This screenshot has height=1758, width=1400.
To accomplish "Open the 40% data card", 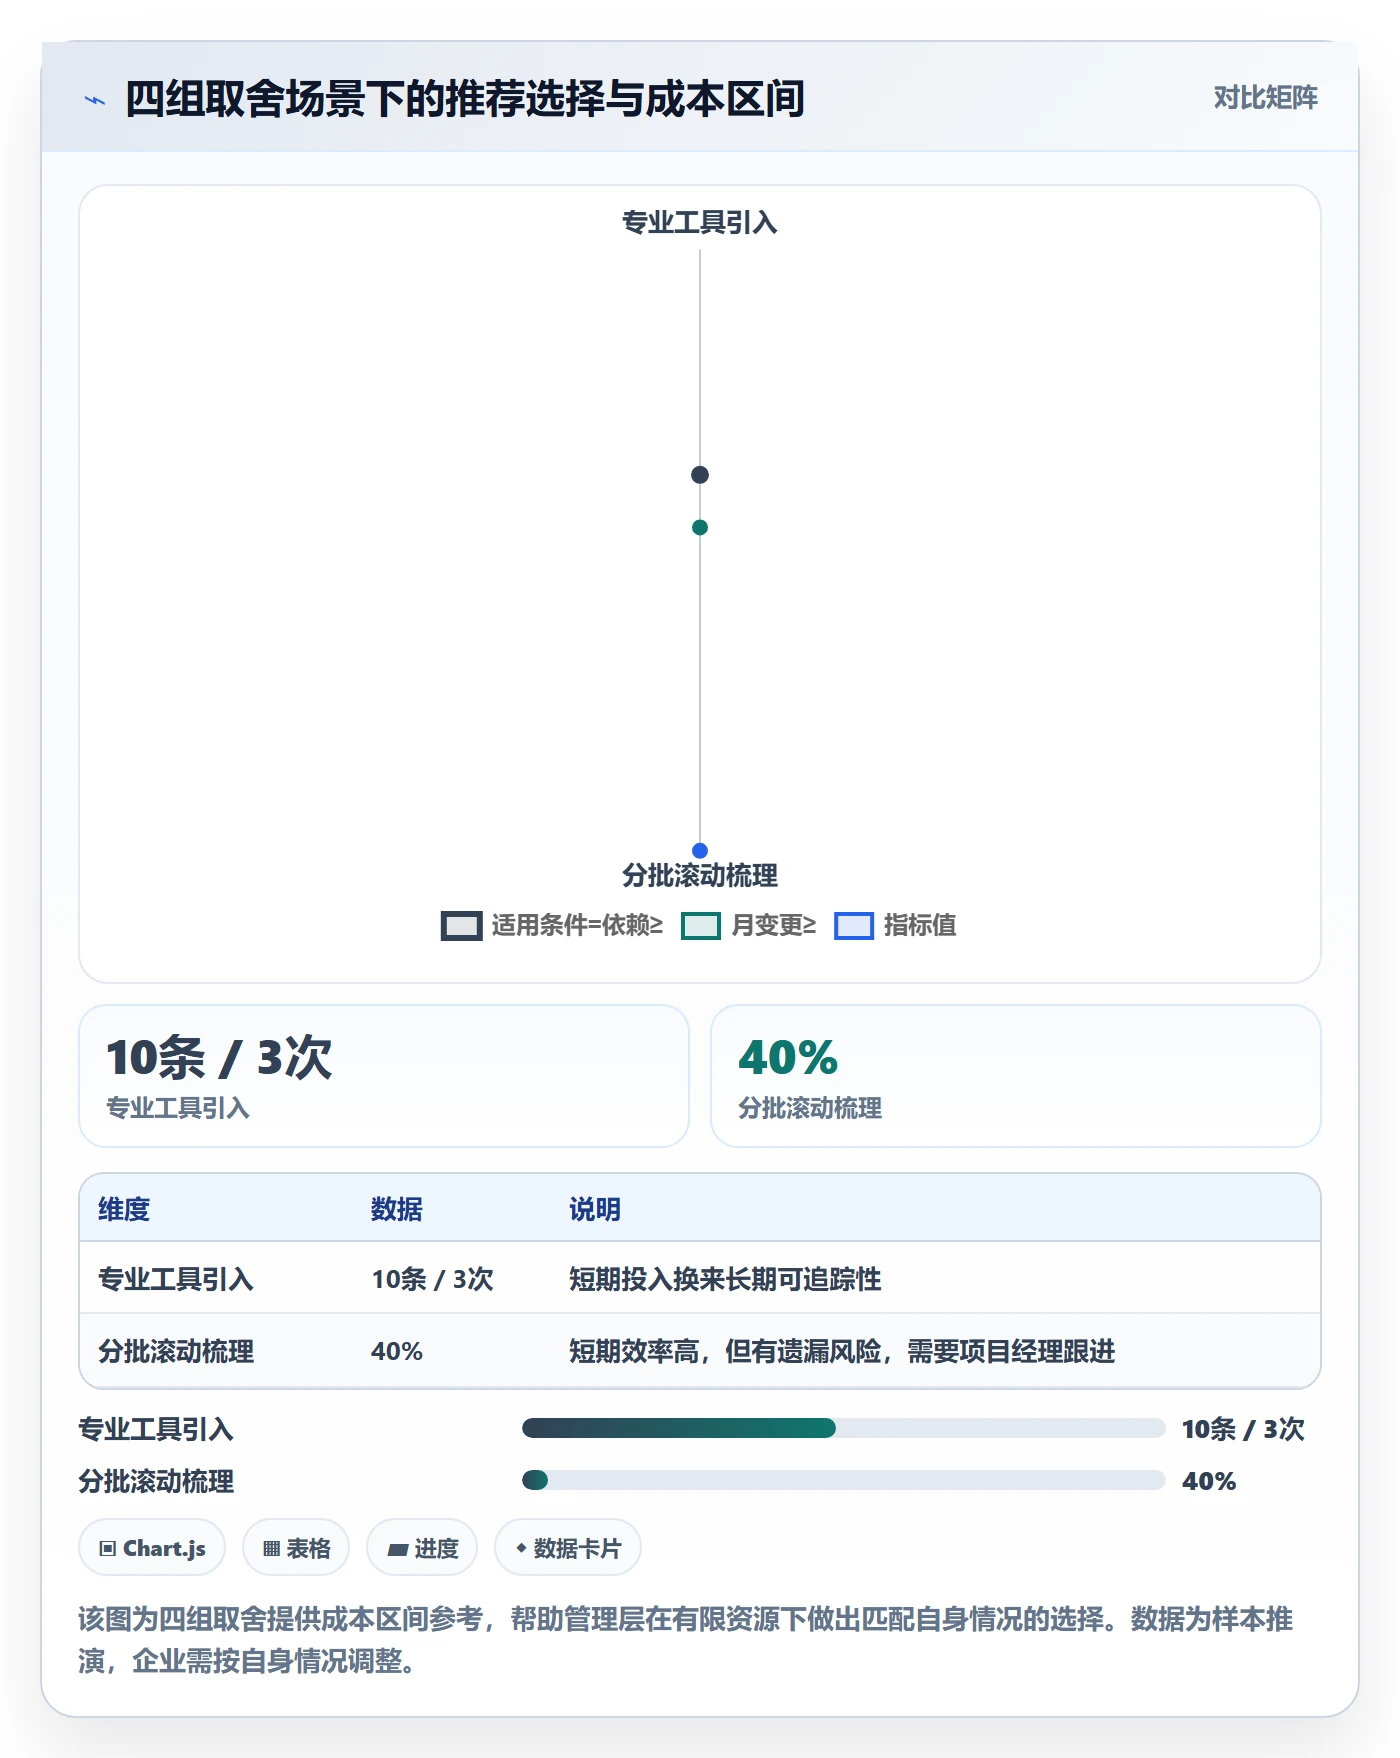I will point(1016,1076).
